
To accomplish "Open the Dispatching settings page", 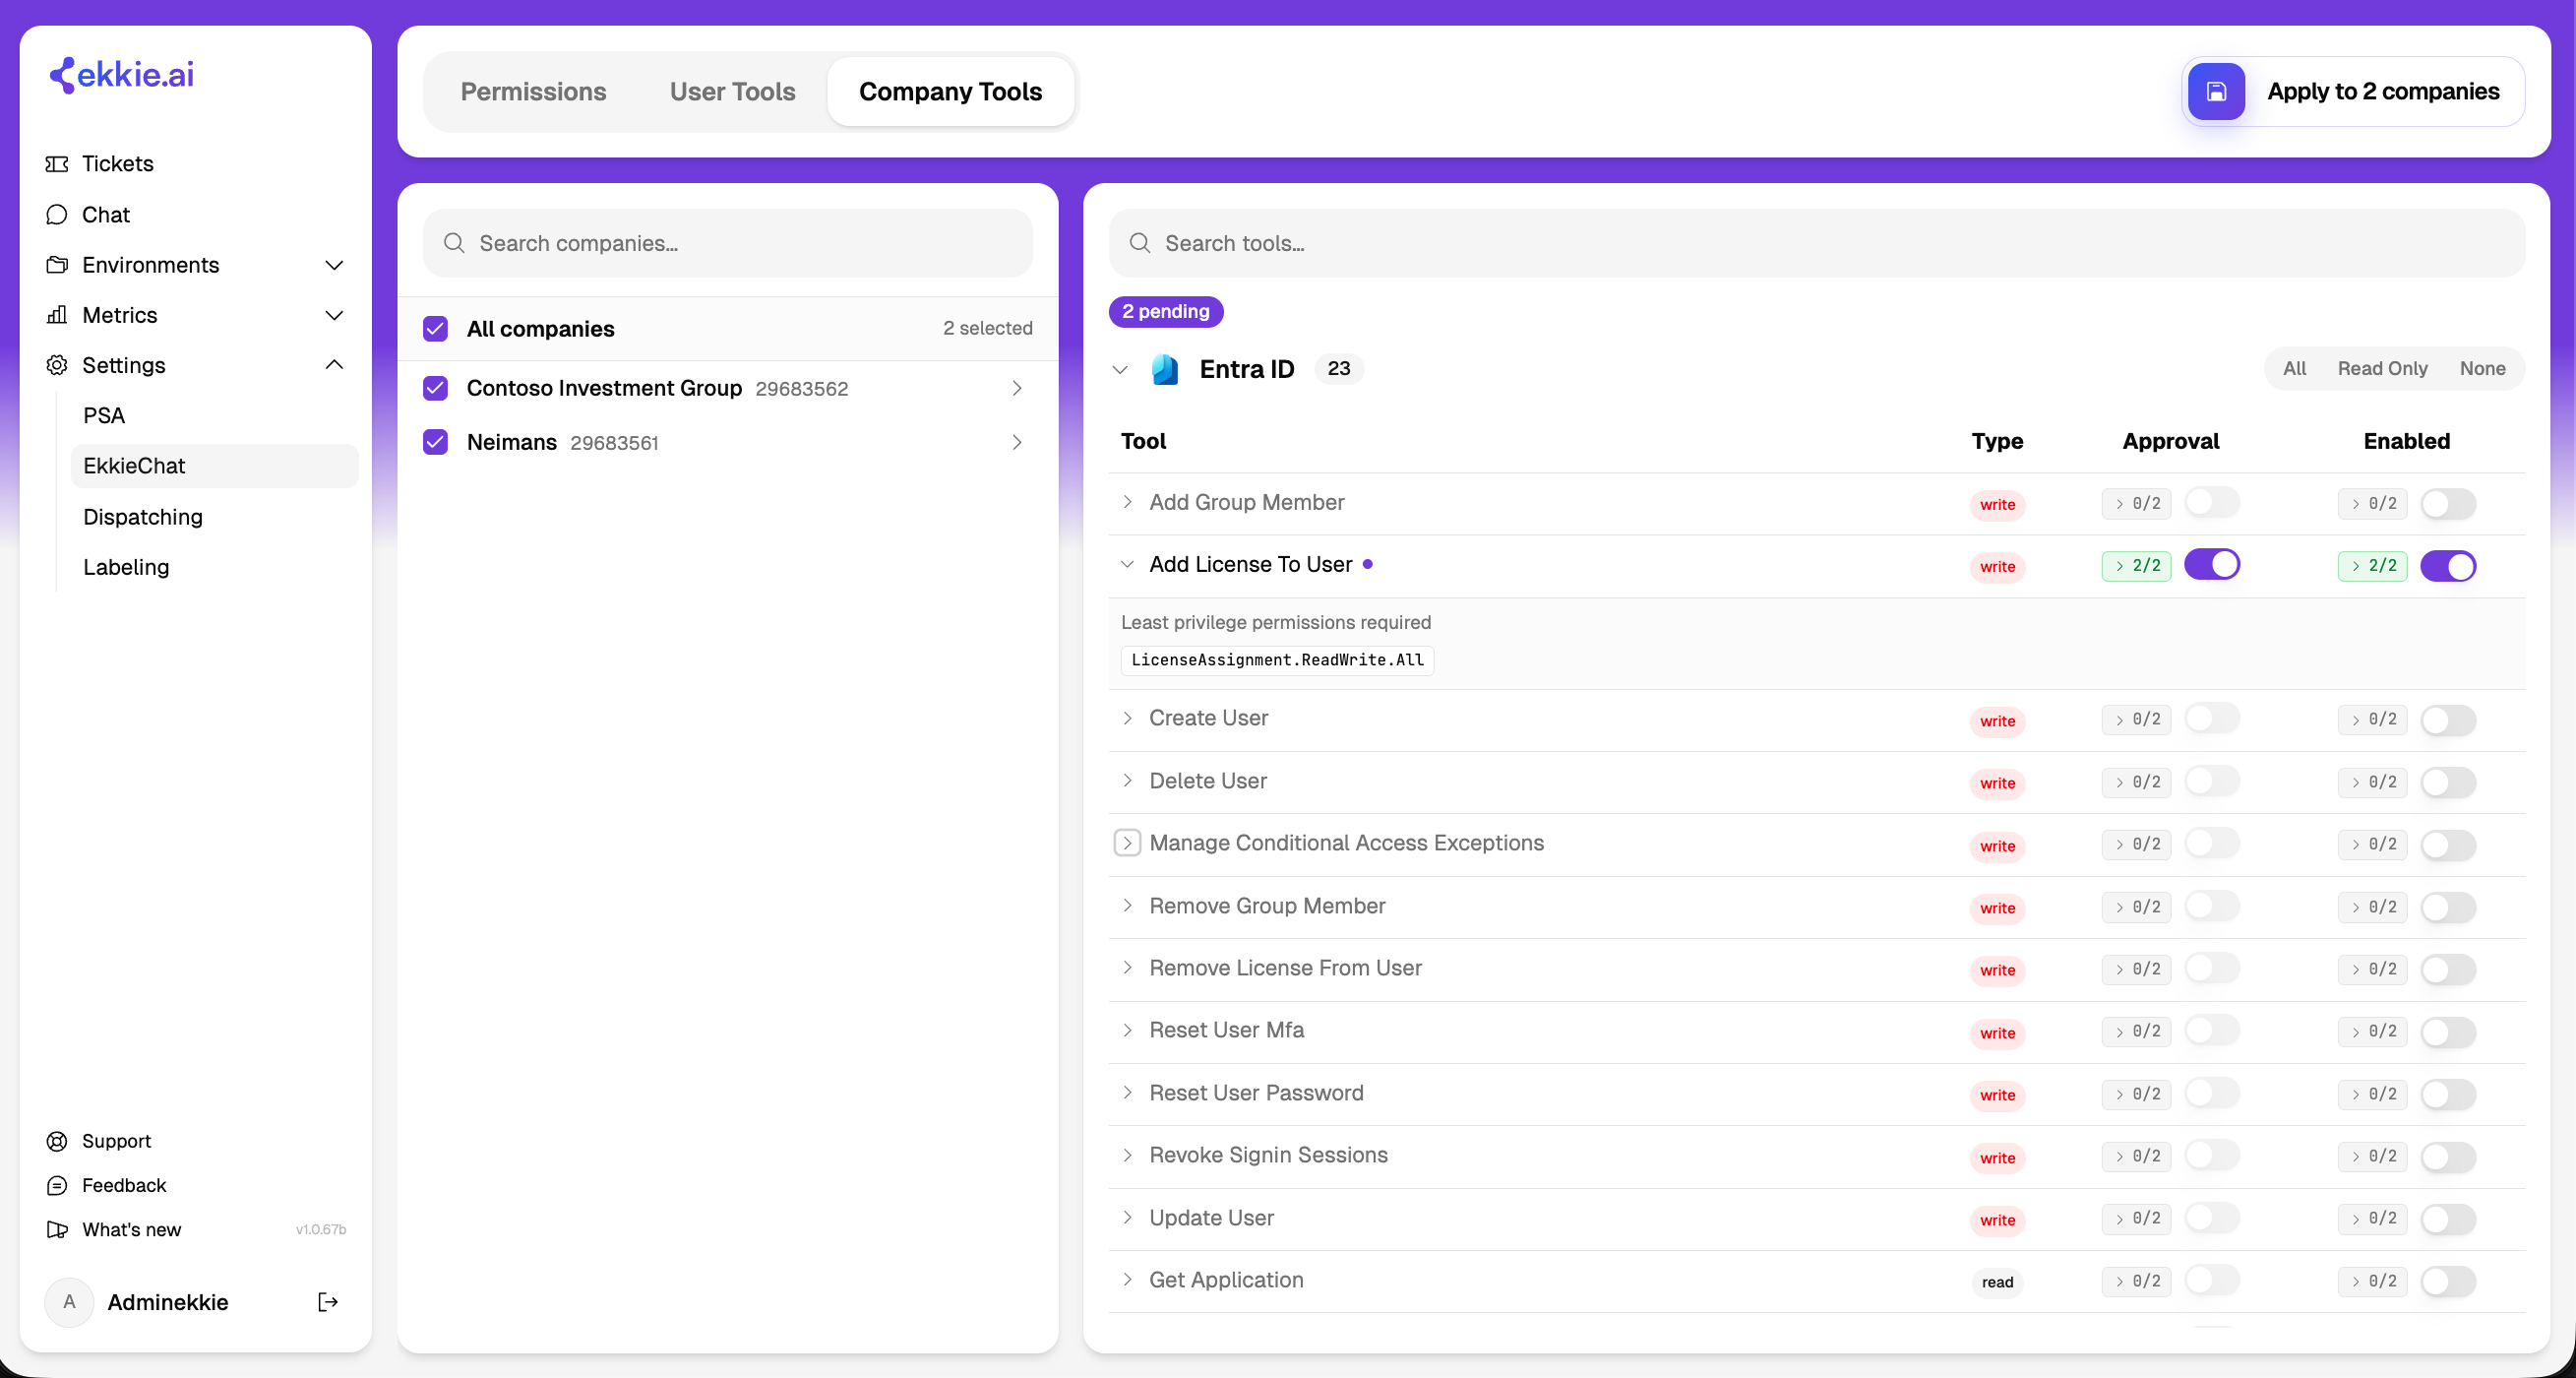I will tap(143, 517).
